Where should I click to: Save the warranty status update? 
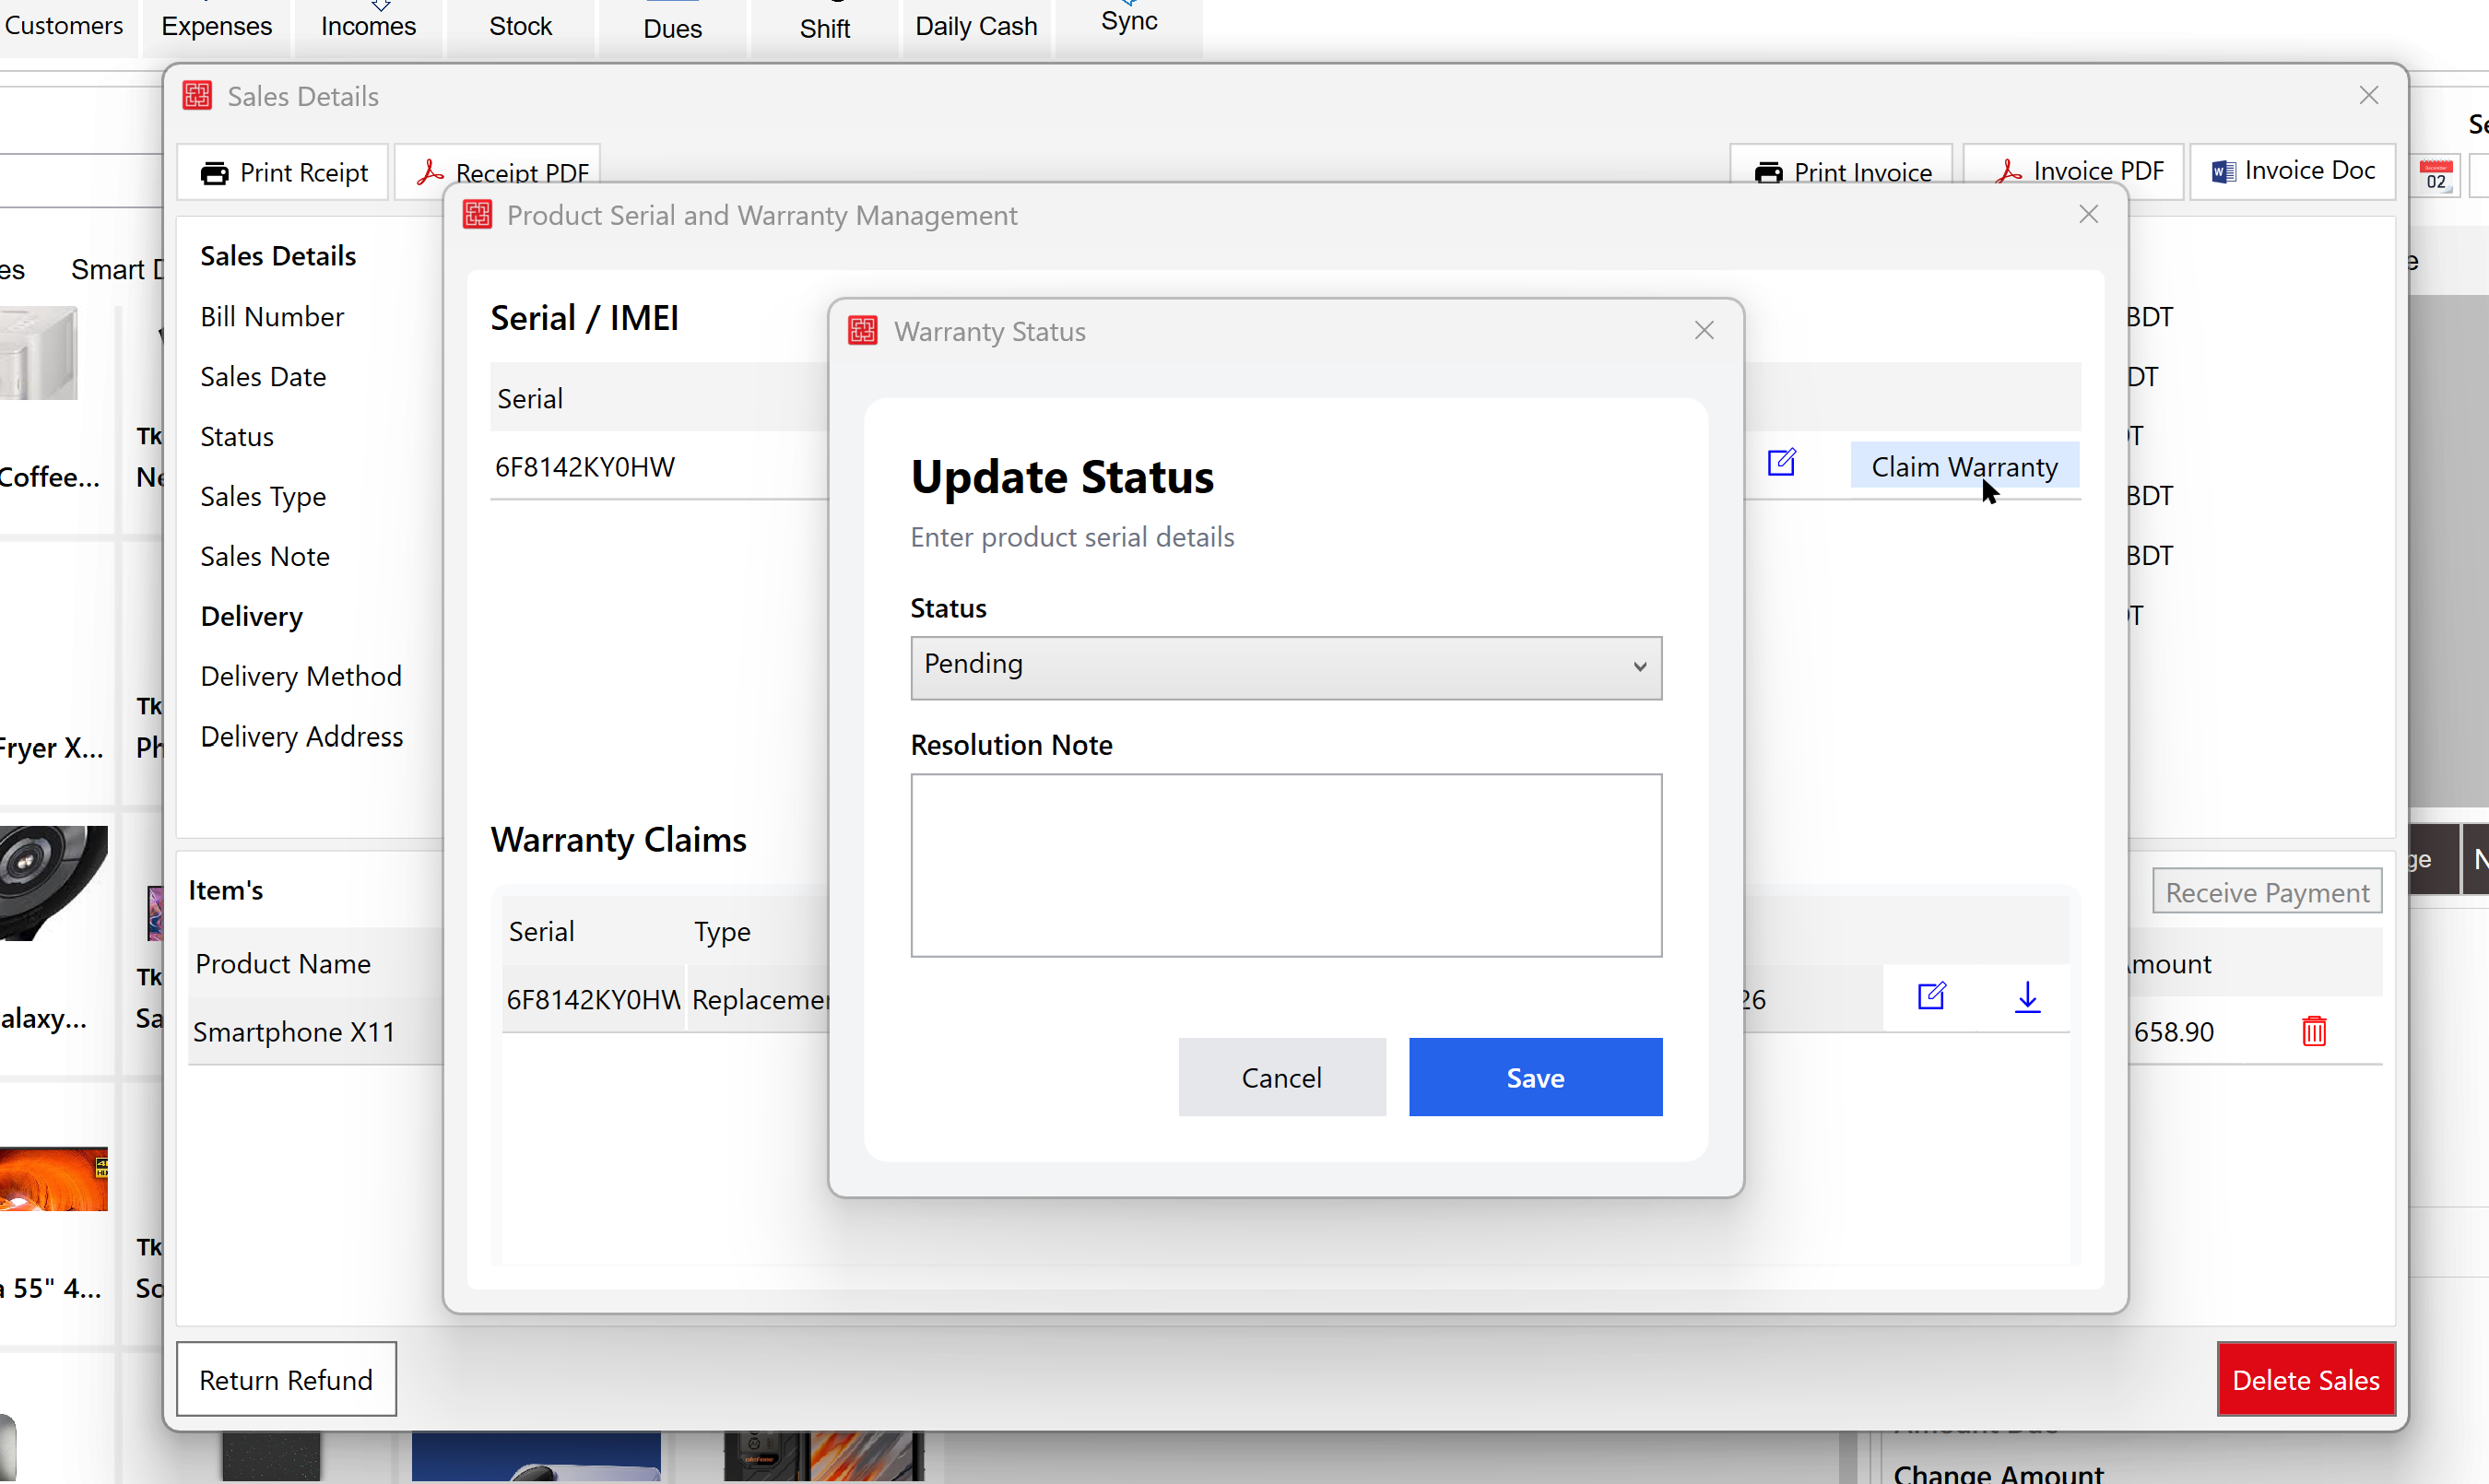pyautogui.click(x=1535, y=1077)
